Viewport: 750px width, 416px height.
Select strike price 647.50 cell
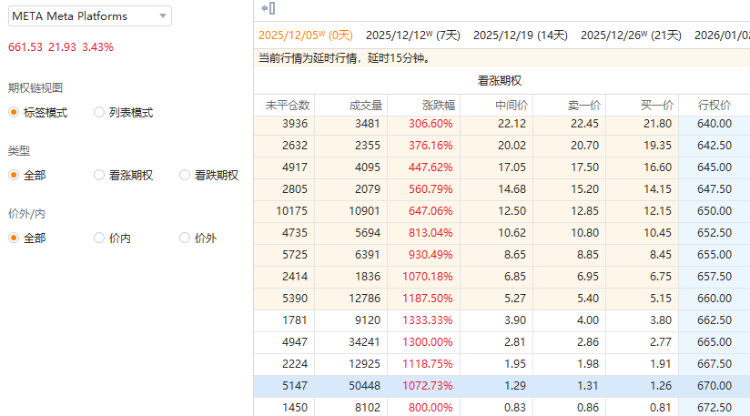(714, 189)
